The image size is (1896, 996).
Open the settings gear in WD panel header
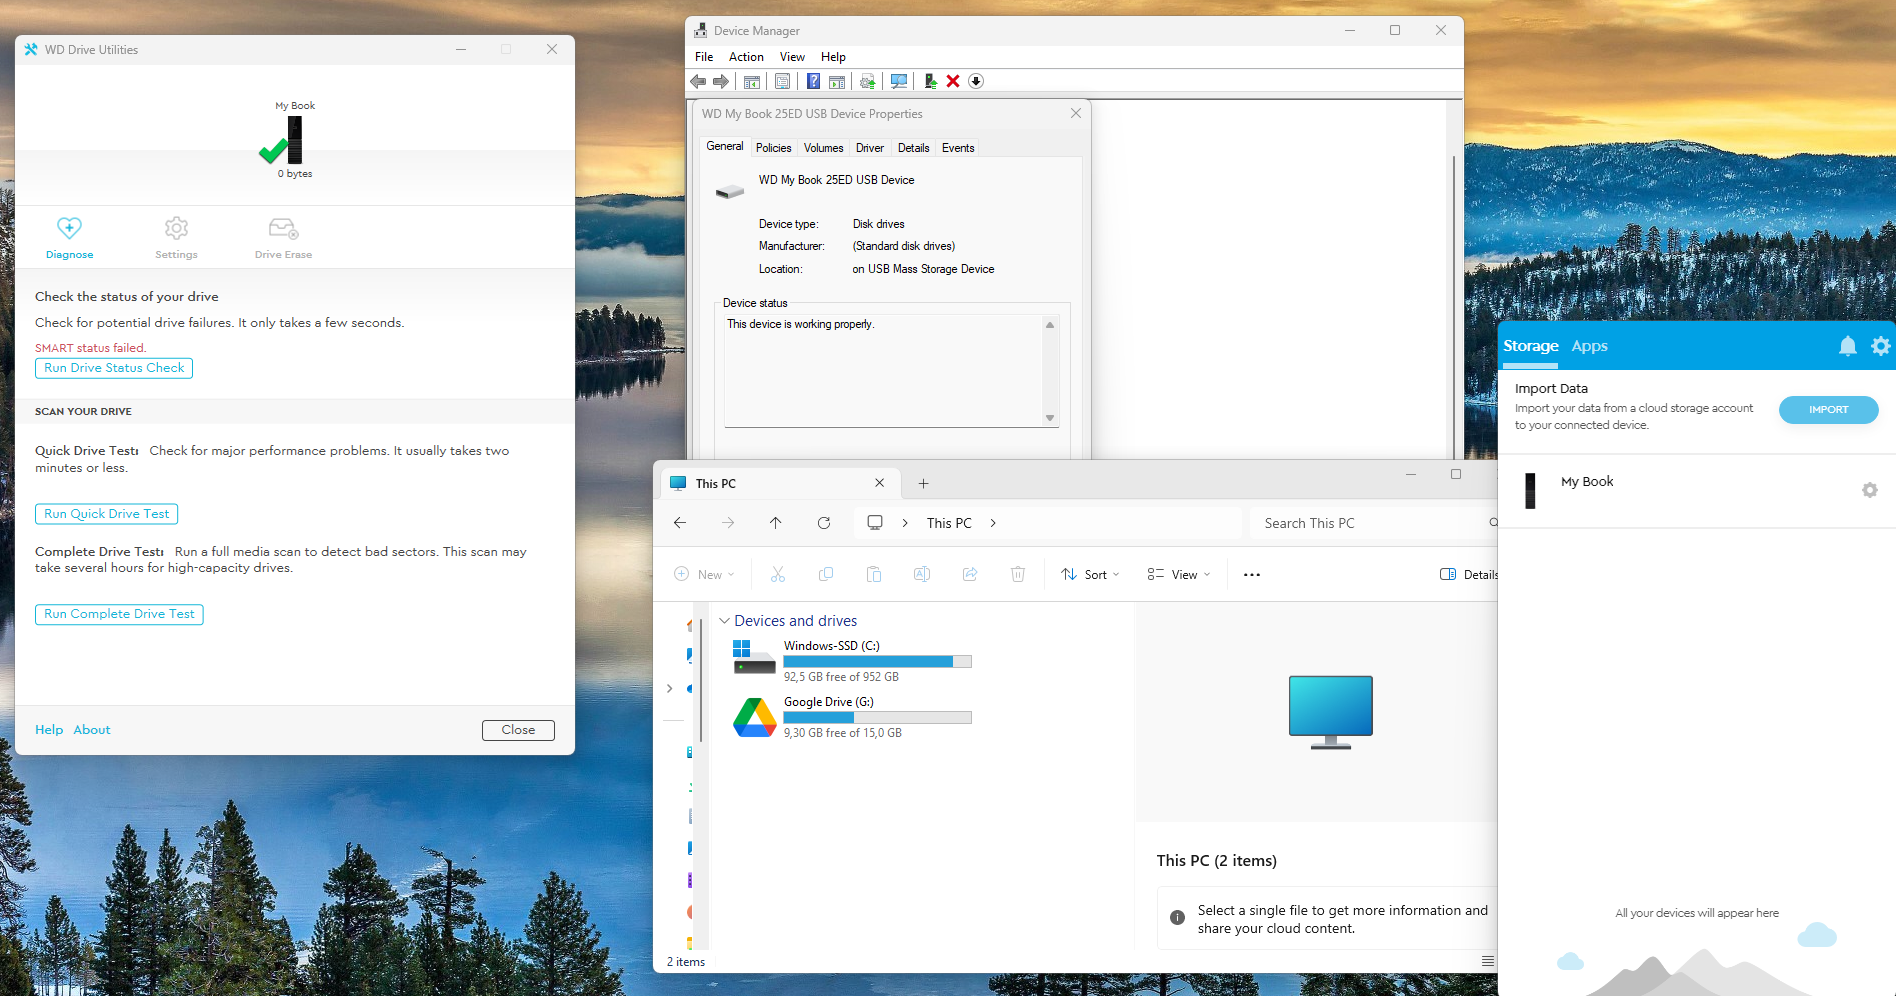point(1880,346)
